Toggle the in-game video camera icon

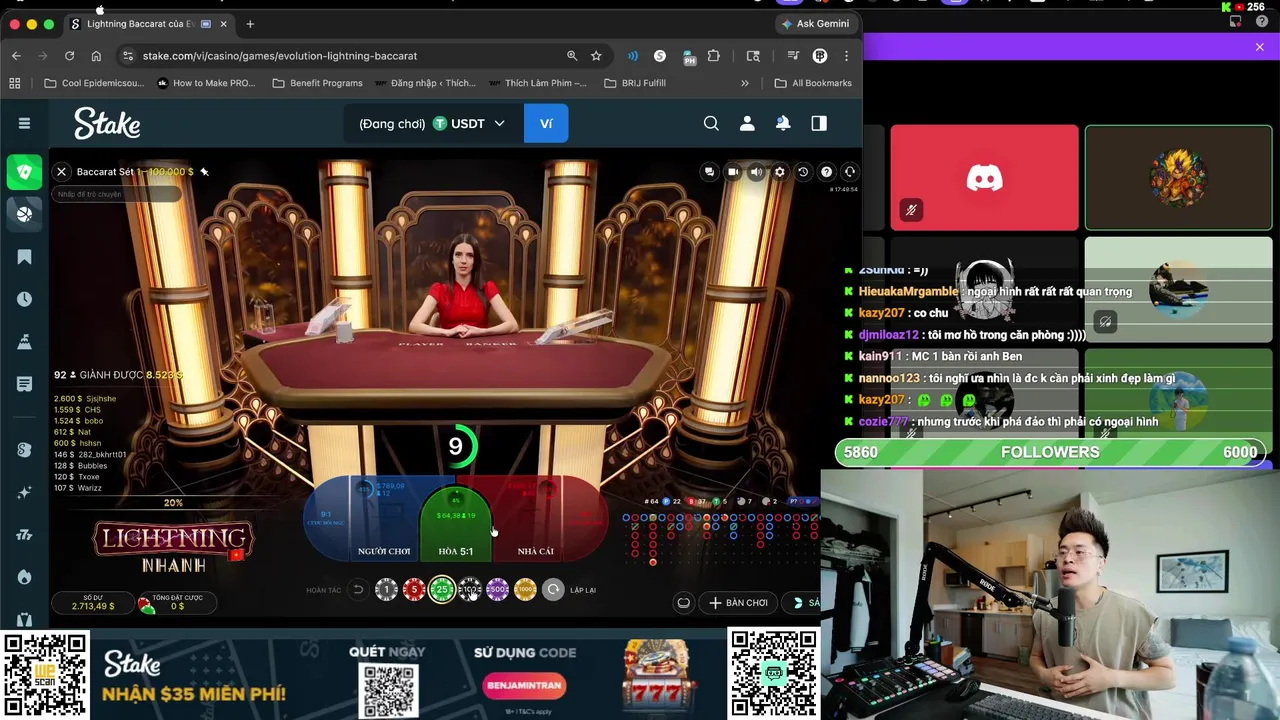click(733, 172)
